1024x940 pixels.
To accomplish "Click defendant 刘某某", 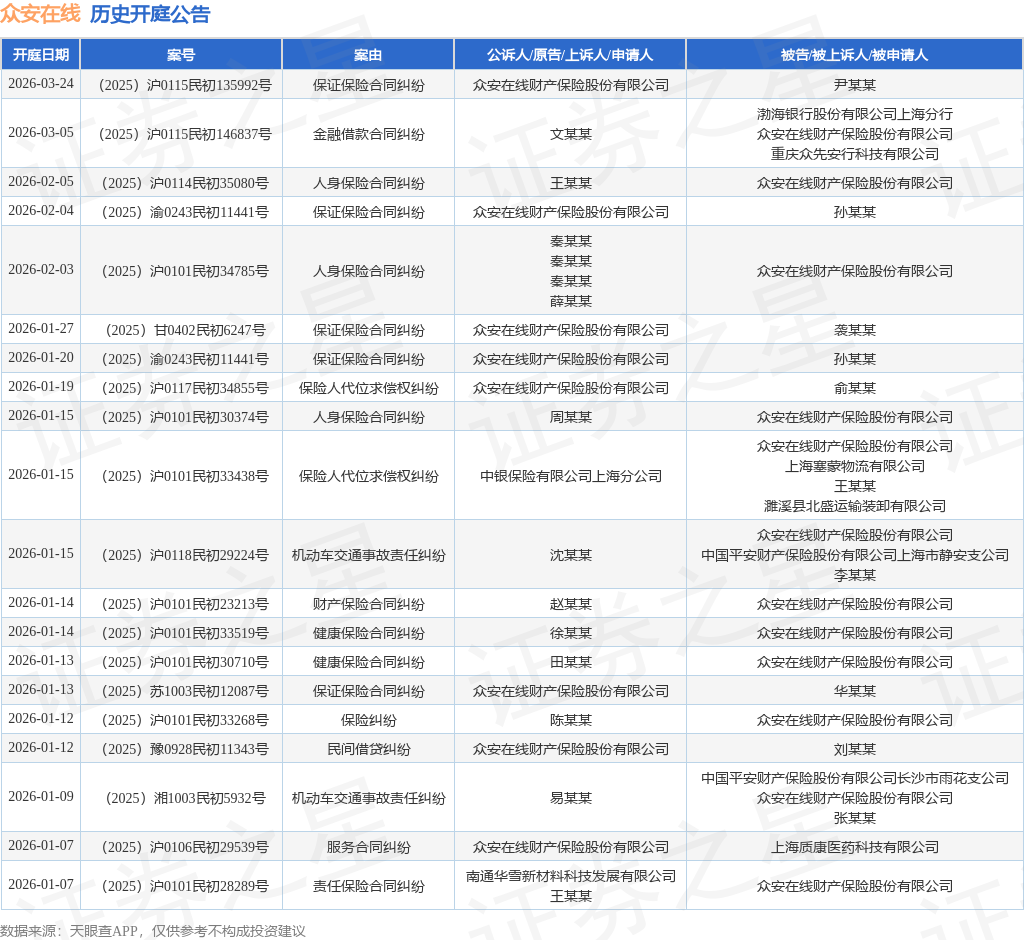I will coord(855,749).
